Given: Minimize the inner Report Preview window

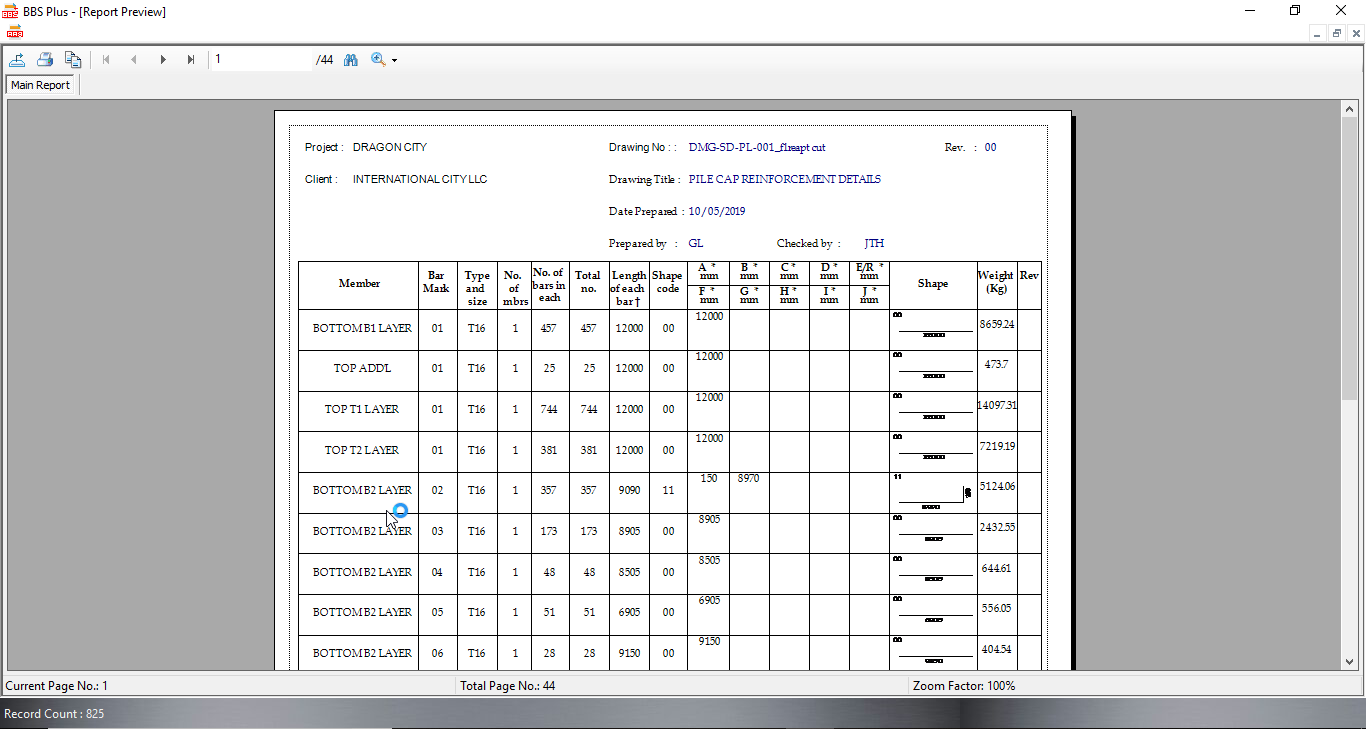Looking at the screenshot, I should pyautogui.click(x=1317, y=33).
